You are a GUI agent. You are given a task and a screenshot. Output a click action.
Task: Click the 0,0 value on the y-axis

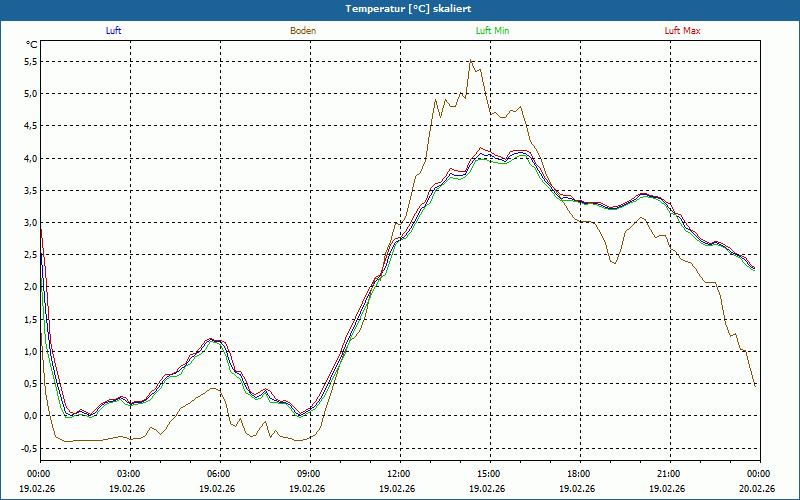point(30,416)
